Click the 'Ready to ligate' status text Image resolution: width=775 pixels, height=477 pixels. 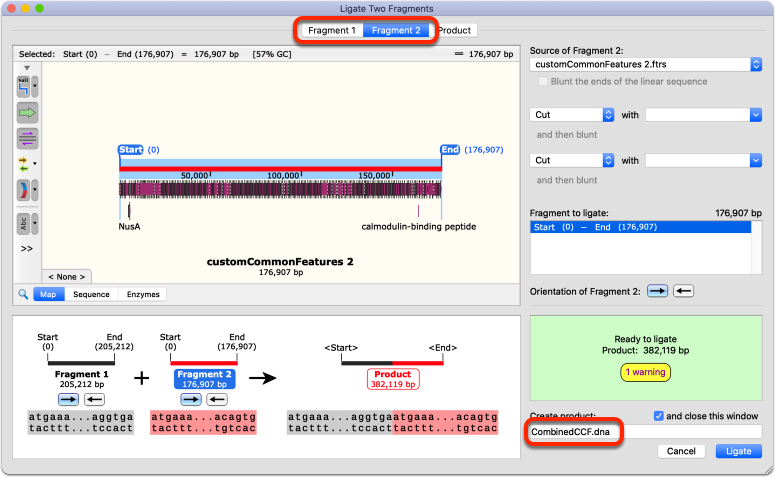click(646, 339)
